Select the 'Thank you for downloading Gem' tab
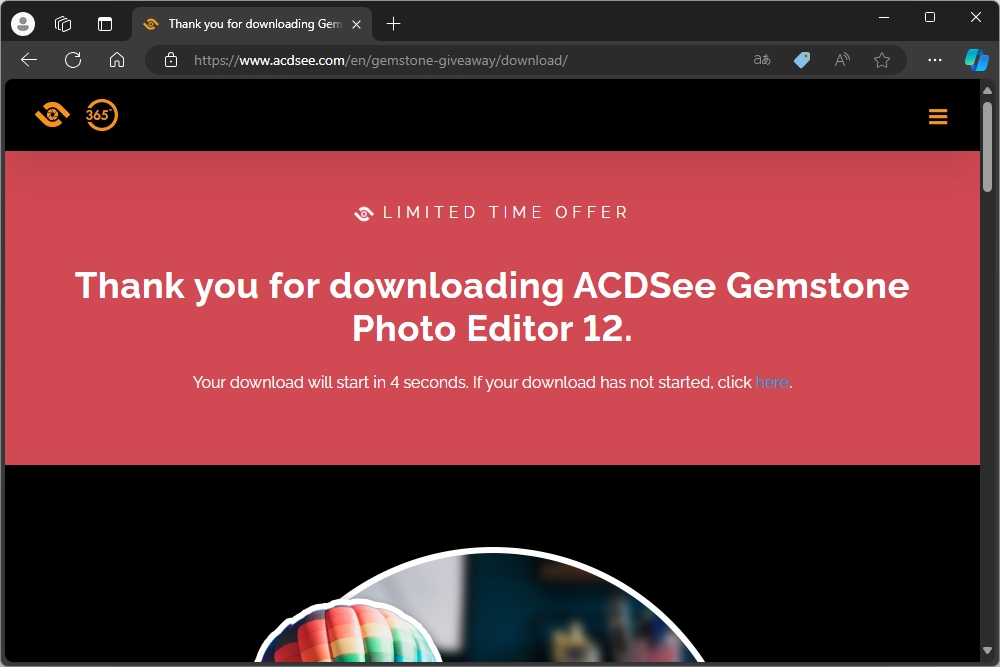The width and height of the screenshot is (1000, 667). click(x=252, y=24)
